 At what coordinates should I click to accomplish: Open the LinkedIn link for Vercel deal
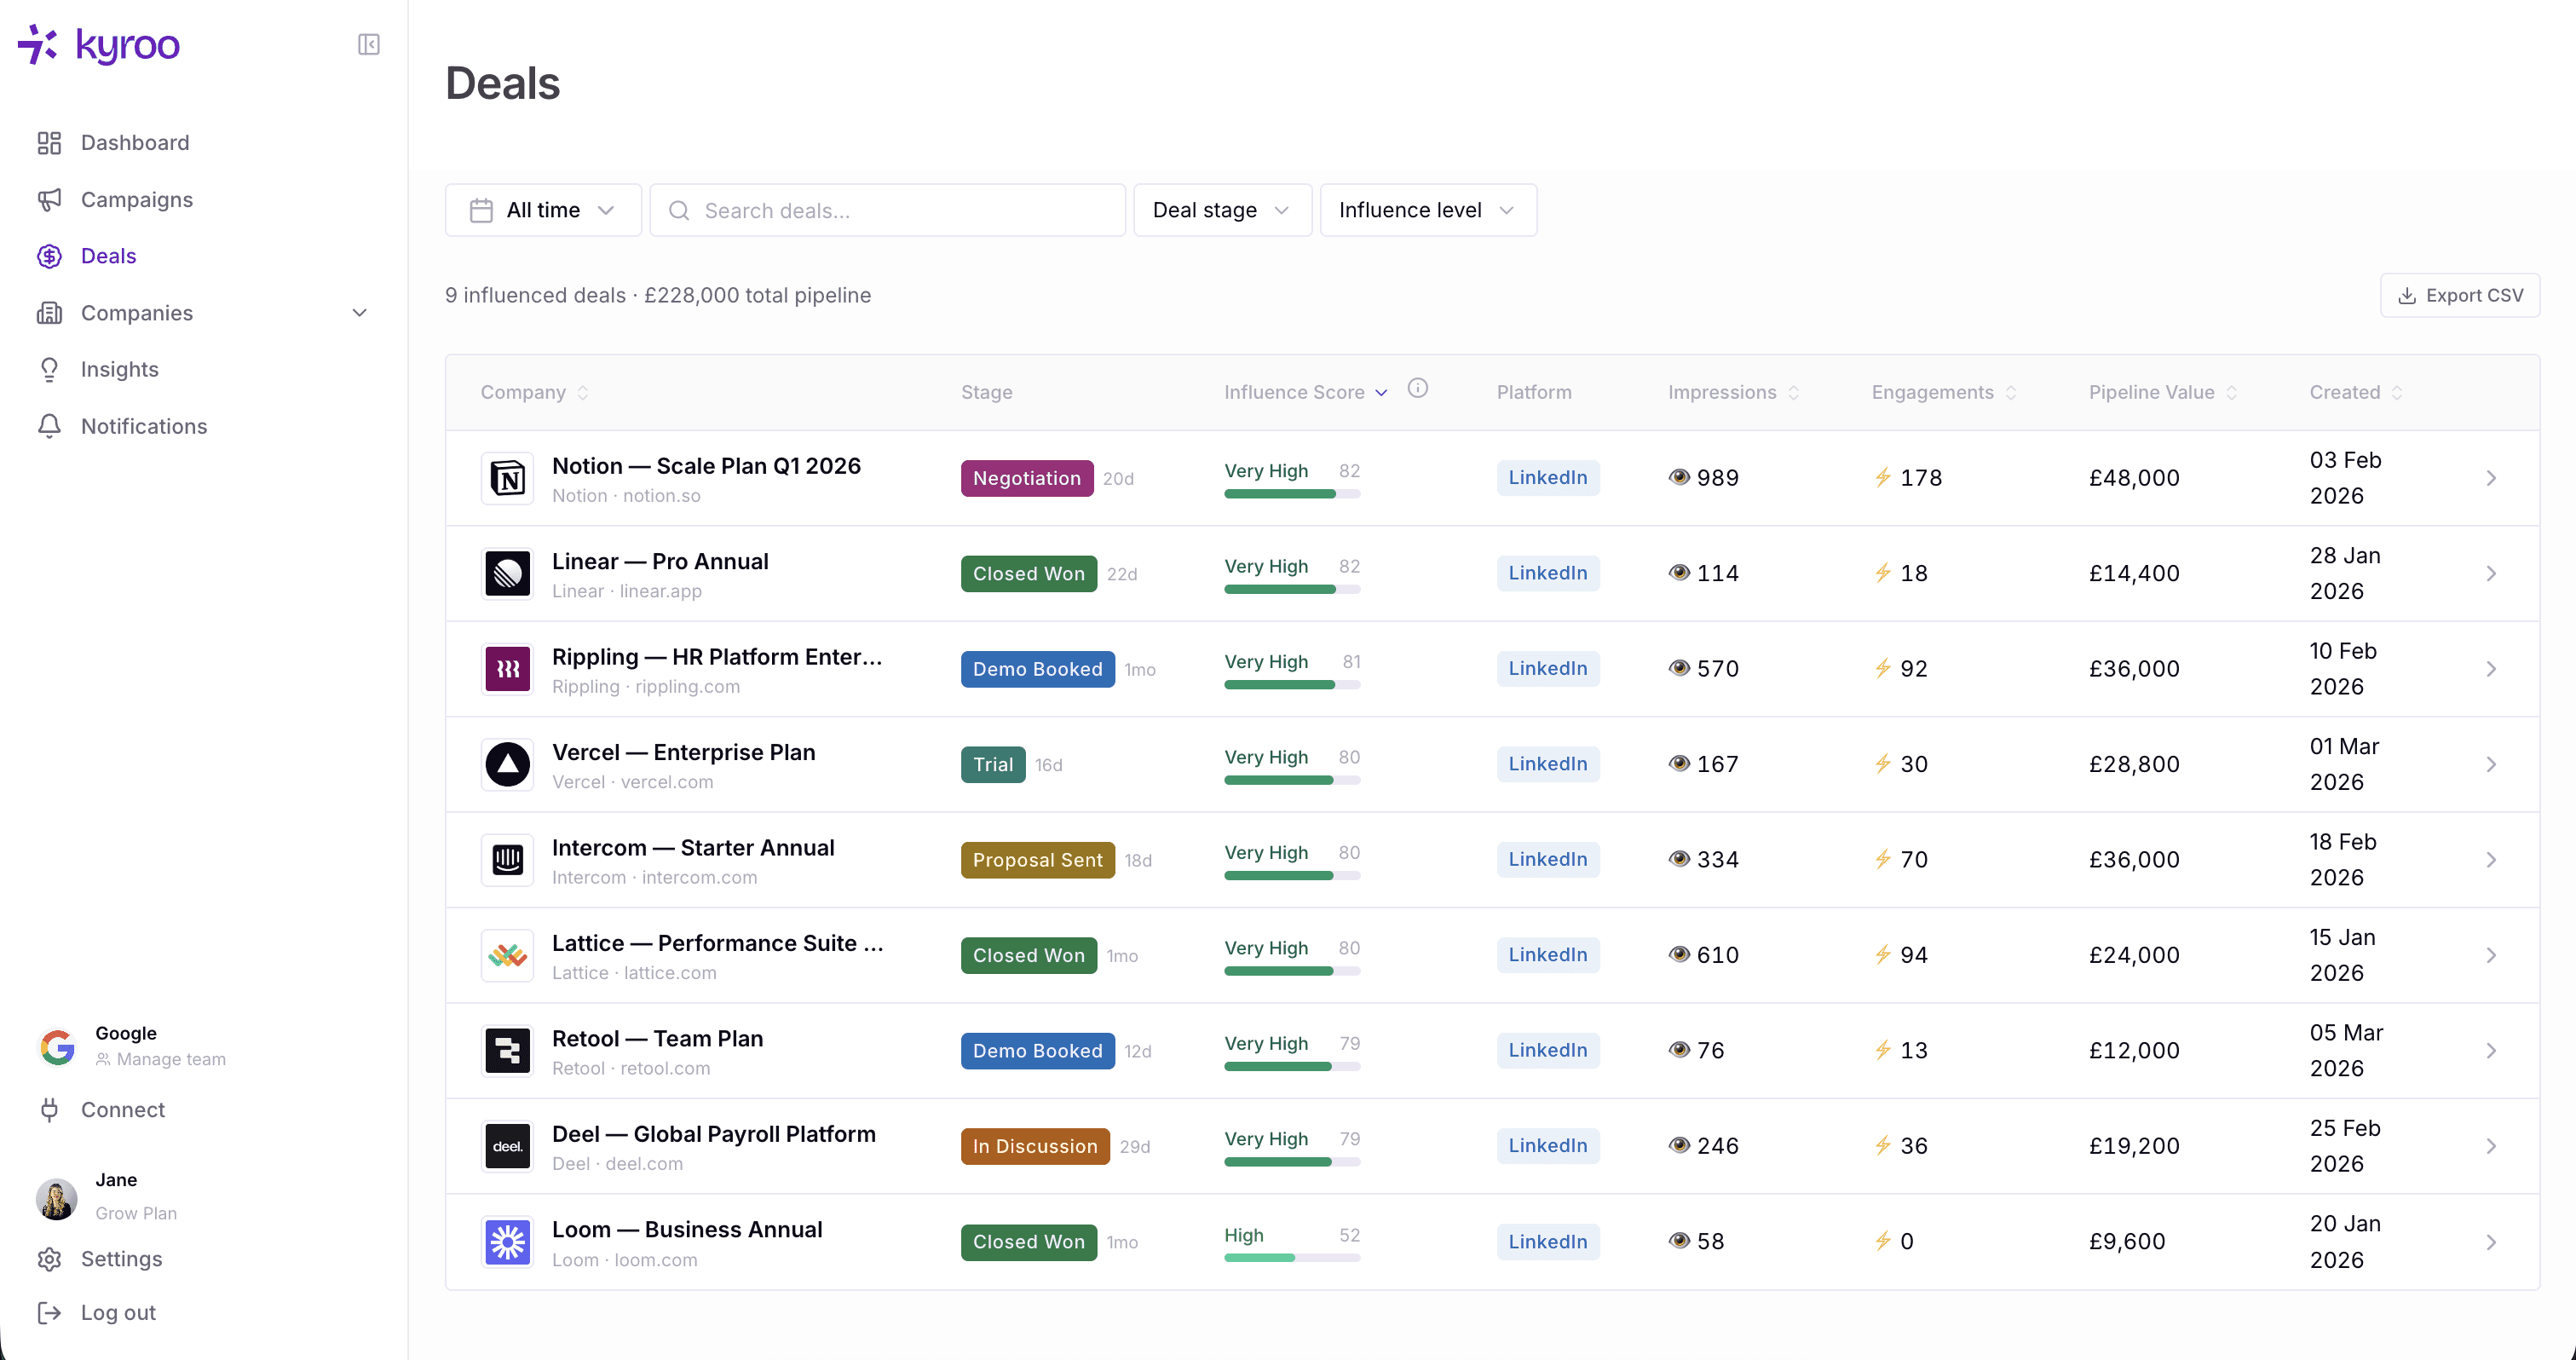click(1547, 764)
